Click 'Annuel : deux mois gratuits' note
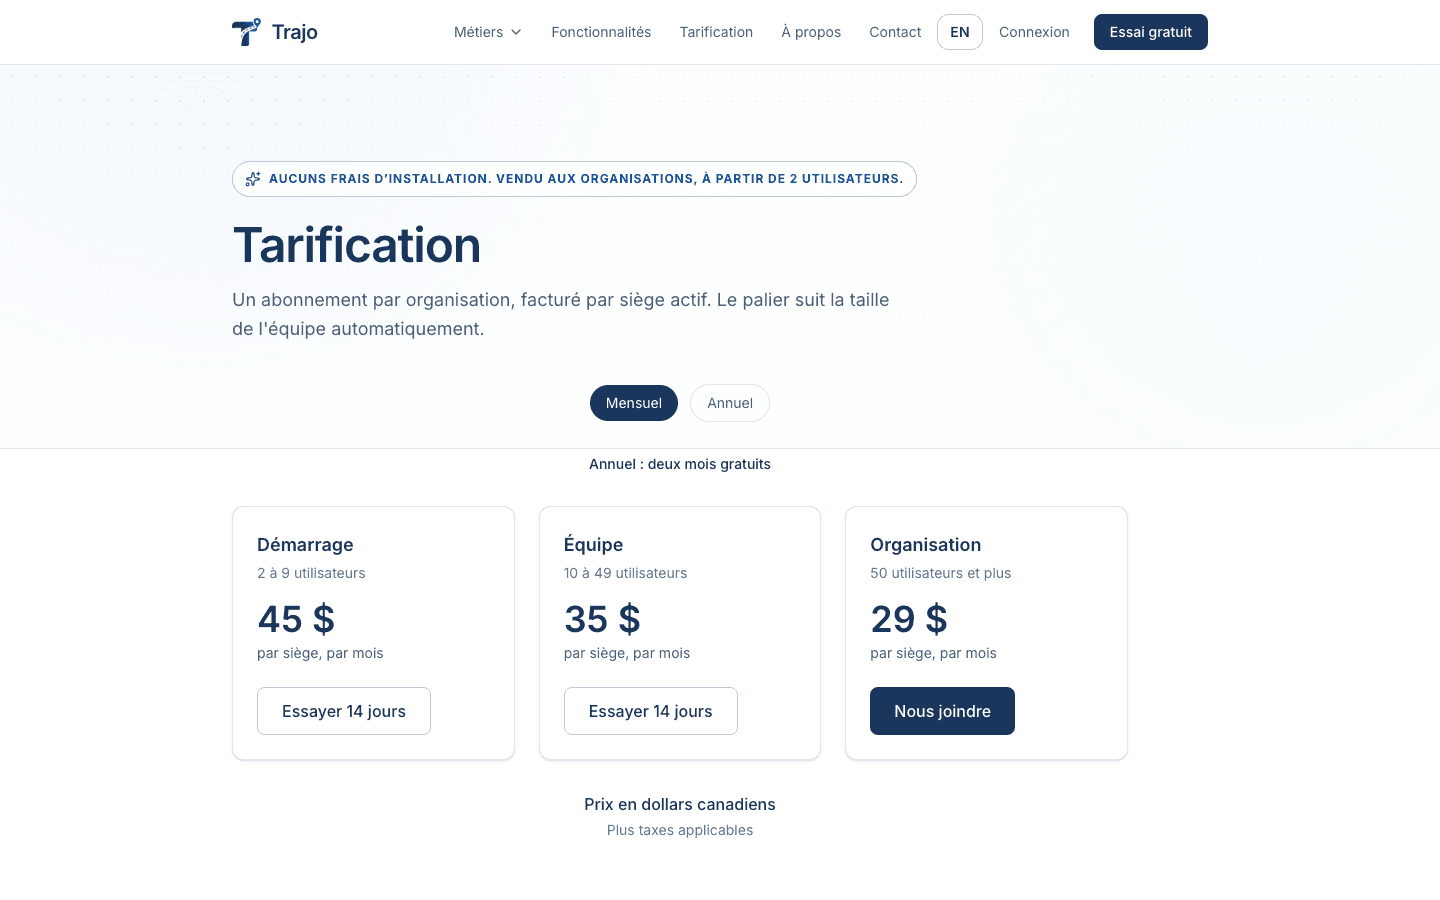This screenshot has height=900, width=1440. [x=680, y=464]
